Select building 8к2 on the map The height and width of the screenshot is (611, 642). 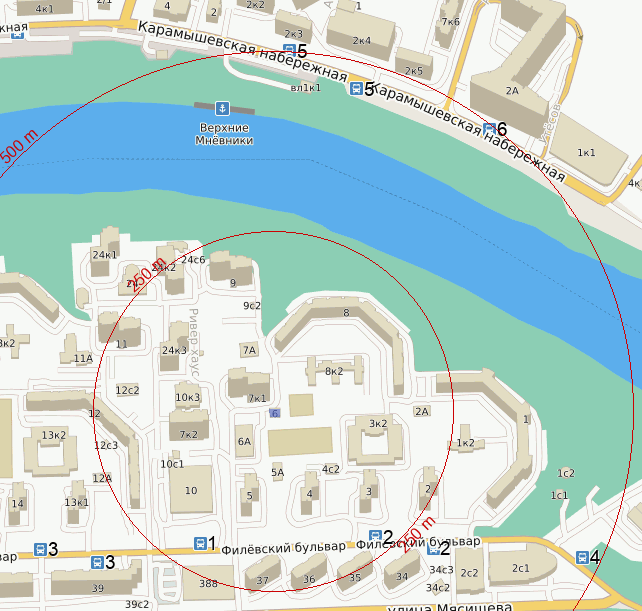pos(334,370)
